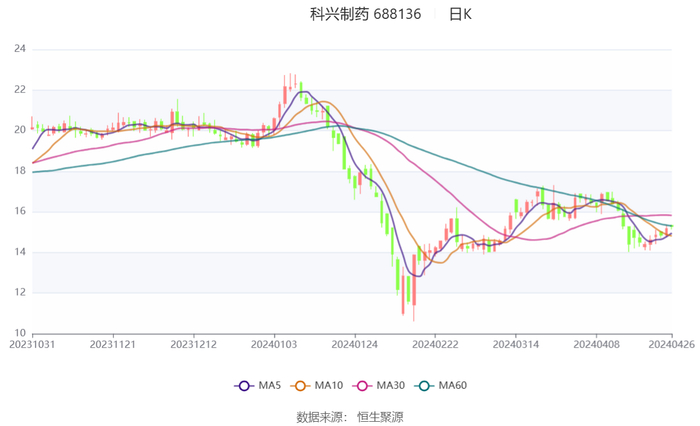Viewport: 700px width, 426px height.
Task: Click the 12 price axis label
Action: pos(21,293)
